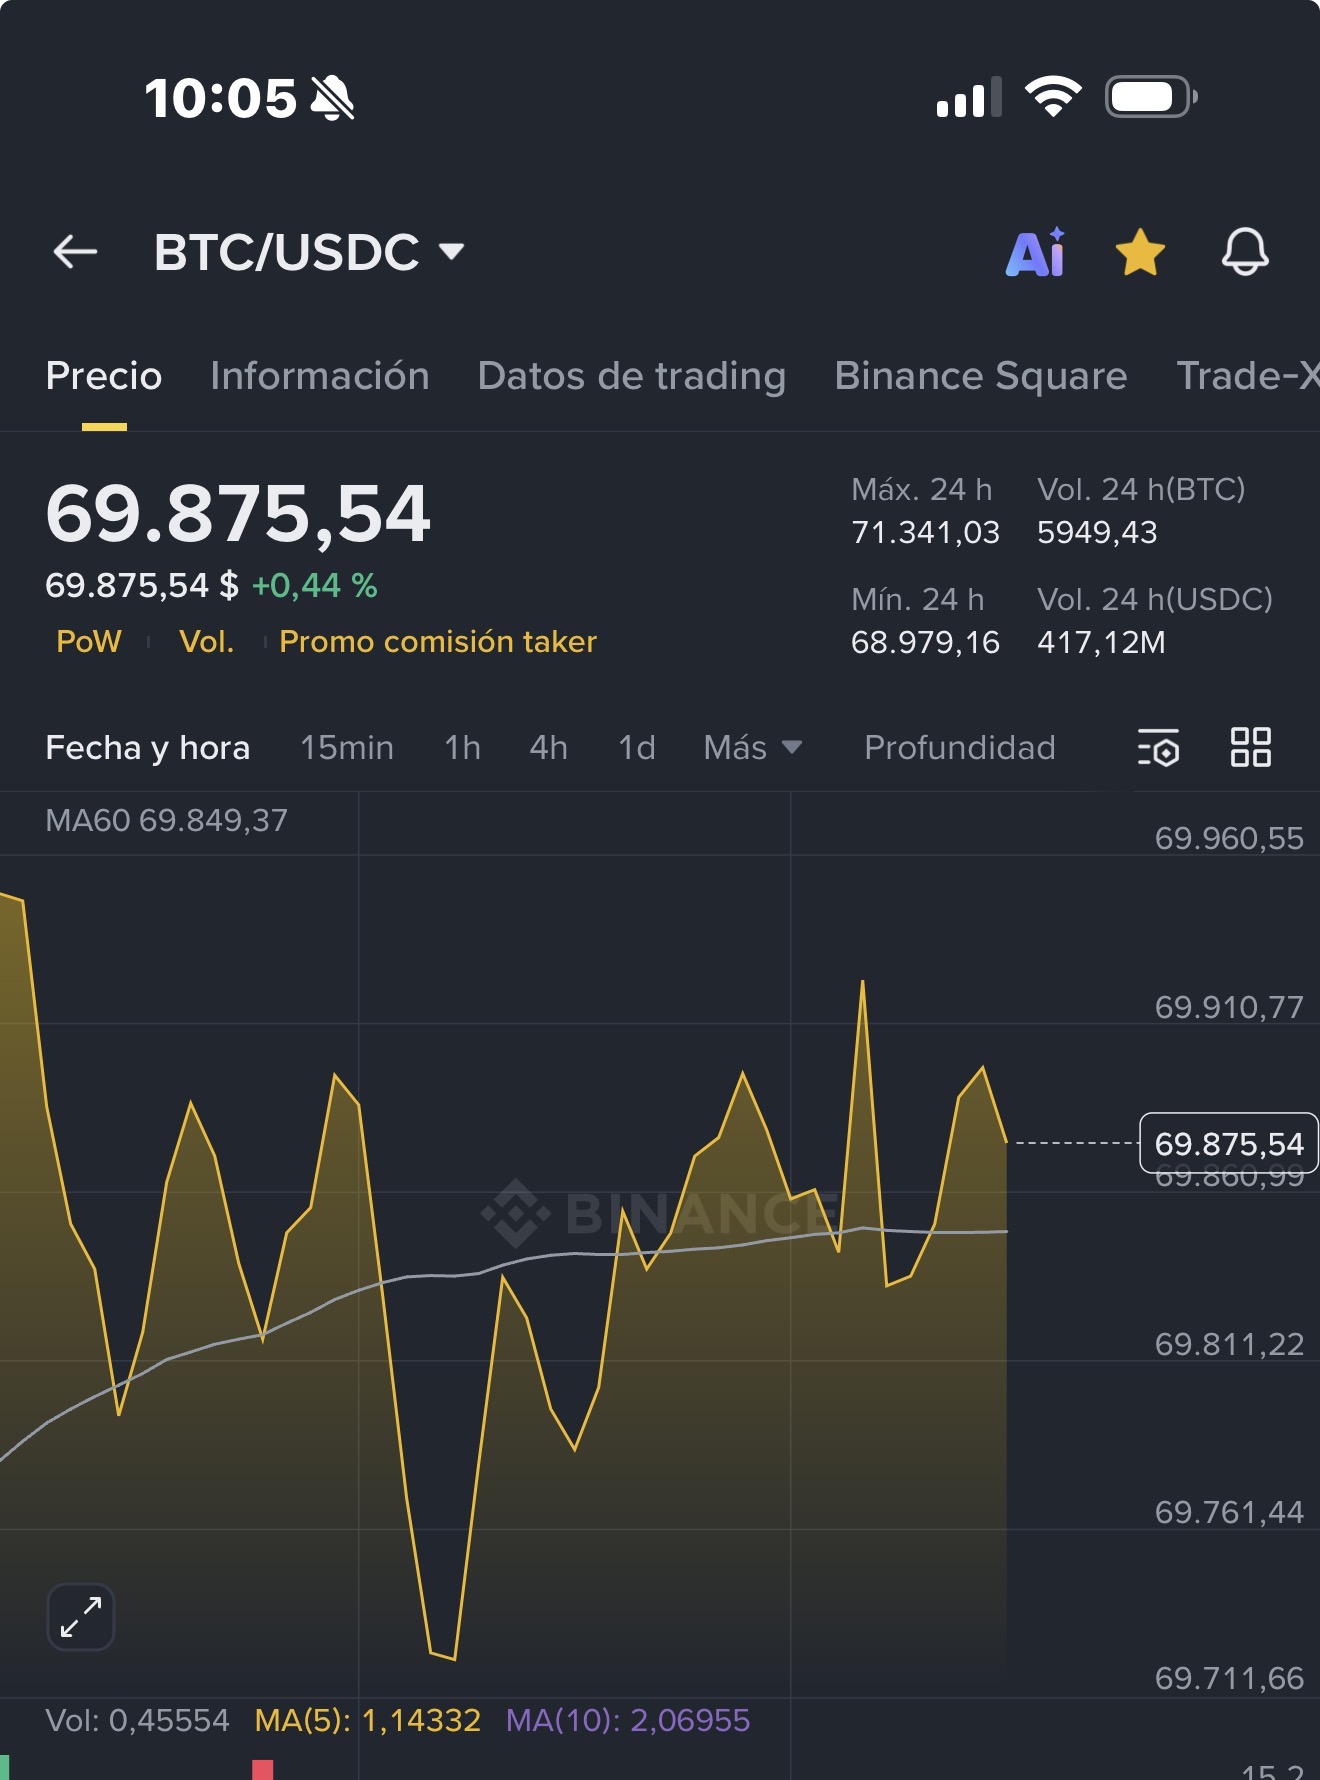Open the BTC/USDC pair selector dropdown
The width and height of the screenshot is (1320, 1780).
pyautogui.click(x=309, y=252)
